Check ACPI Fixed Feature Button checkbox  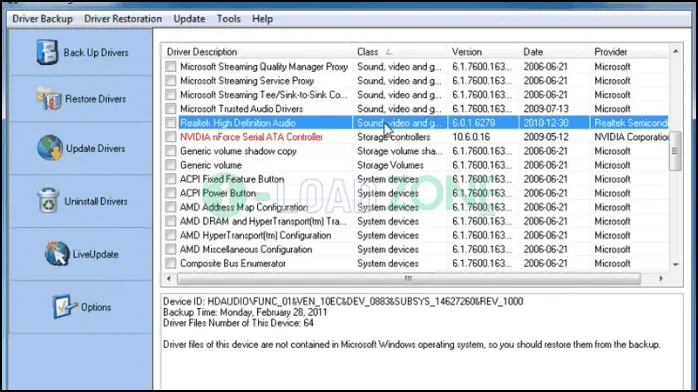coord(170,179)
